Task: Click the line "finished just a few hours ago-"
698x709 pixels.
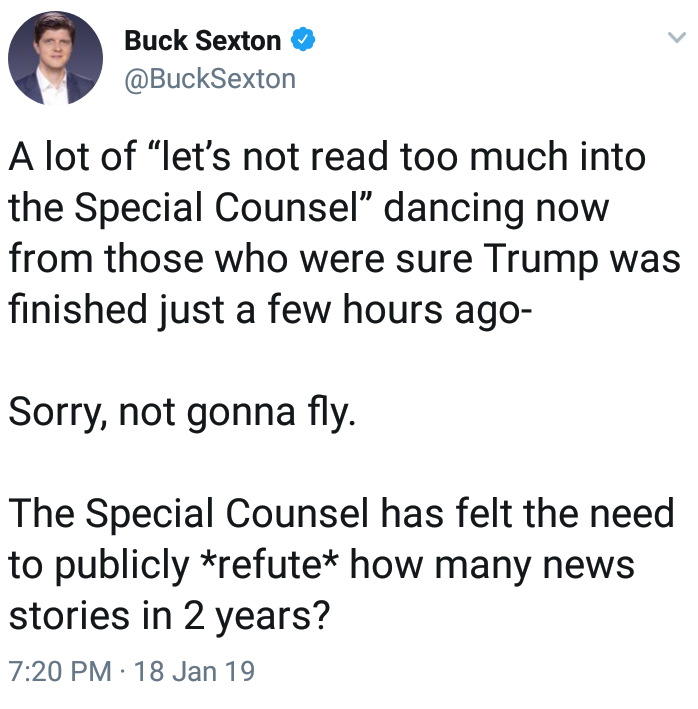Action: coord(270,311)
